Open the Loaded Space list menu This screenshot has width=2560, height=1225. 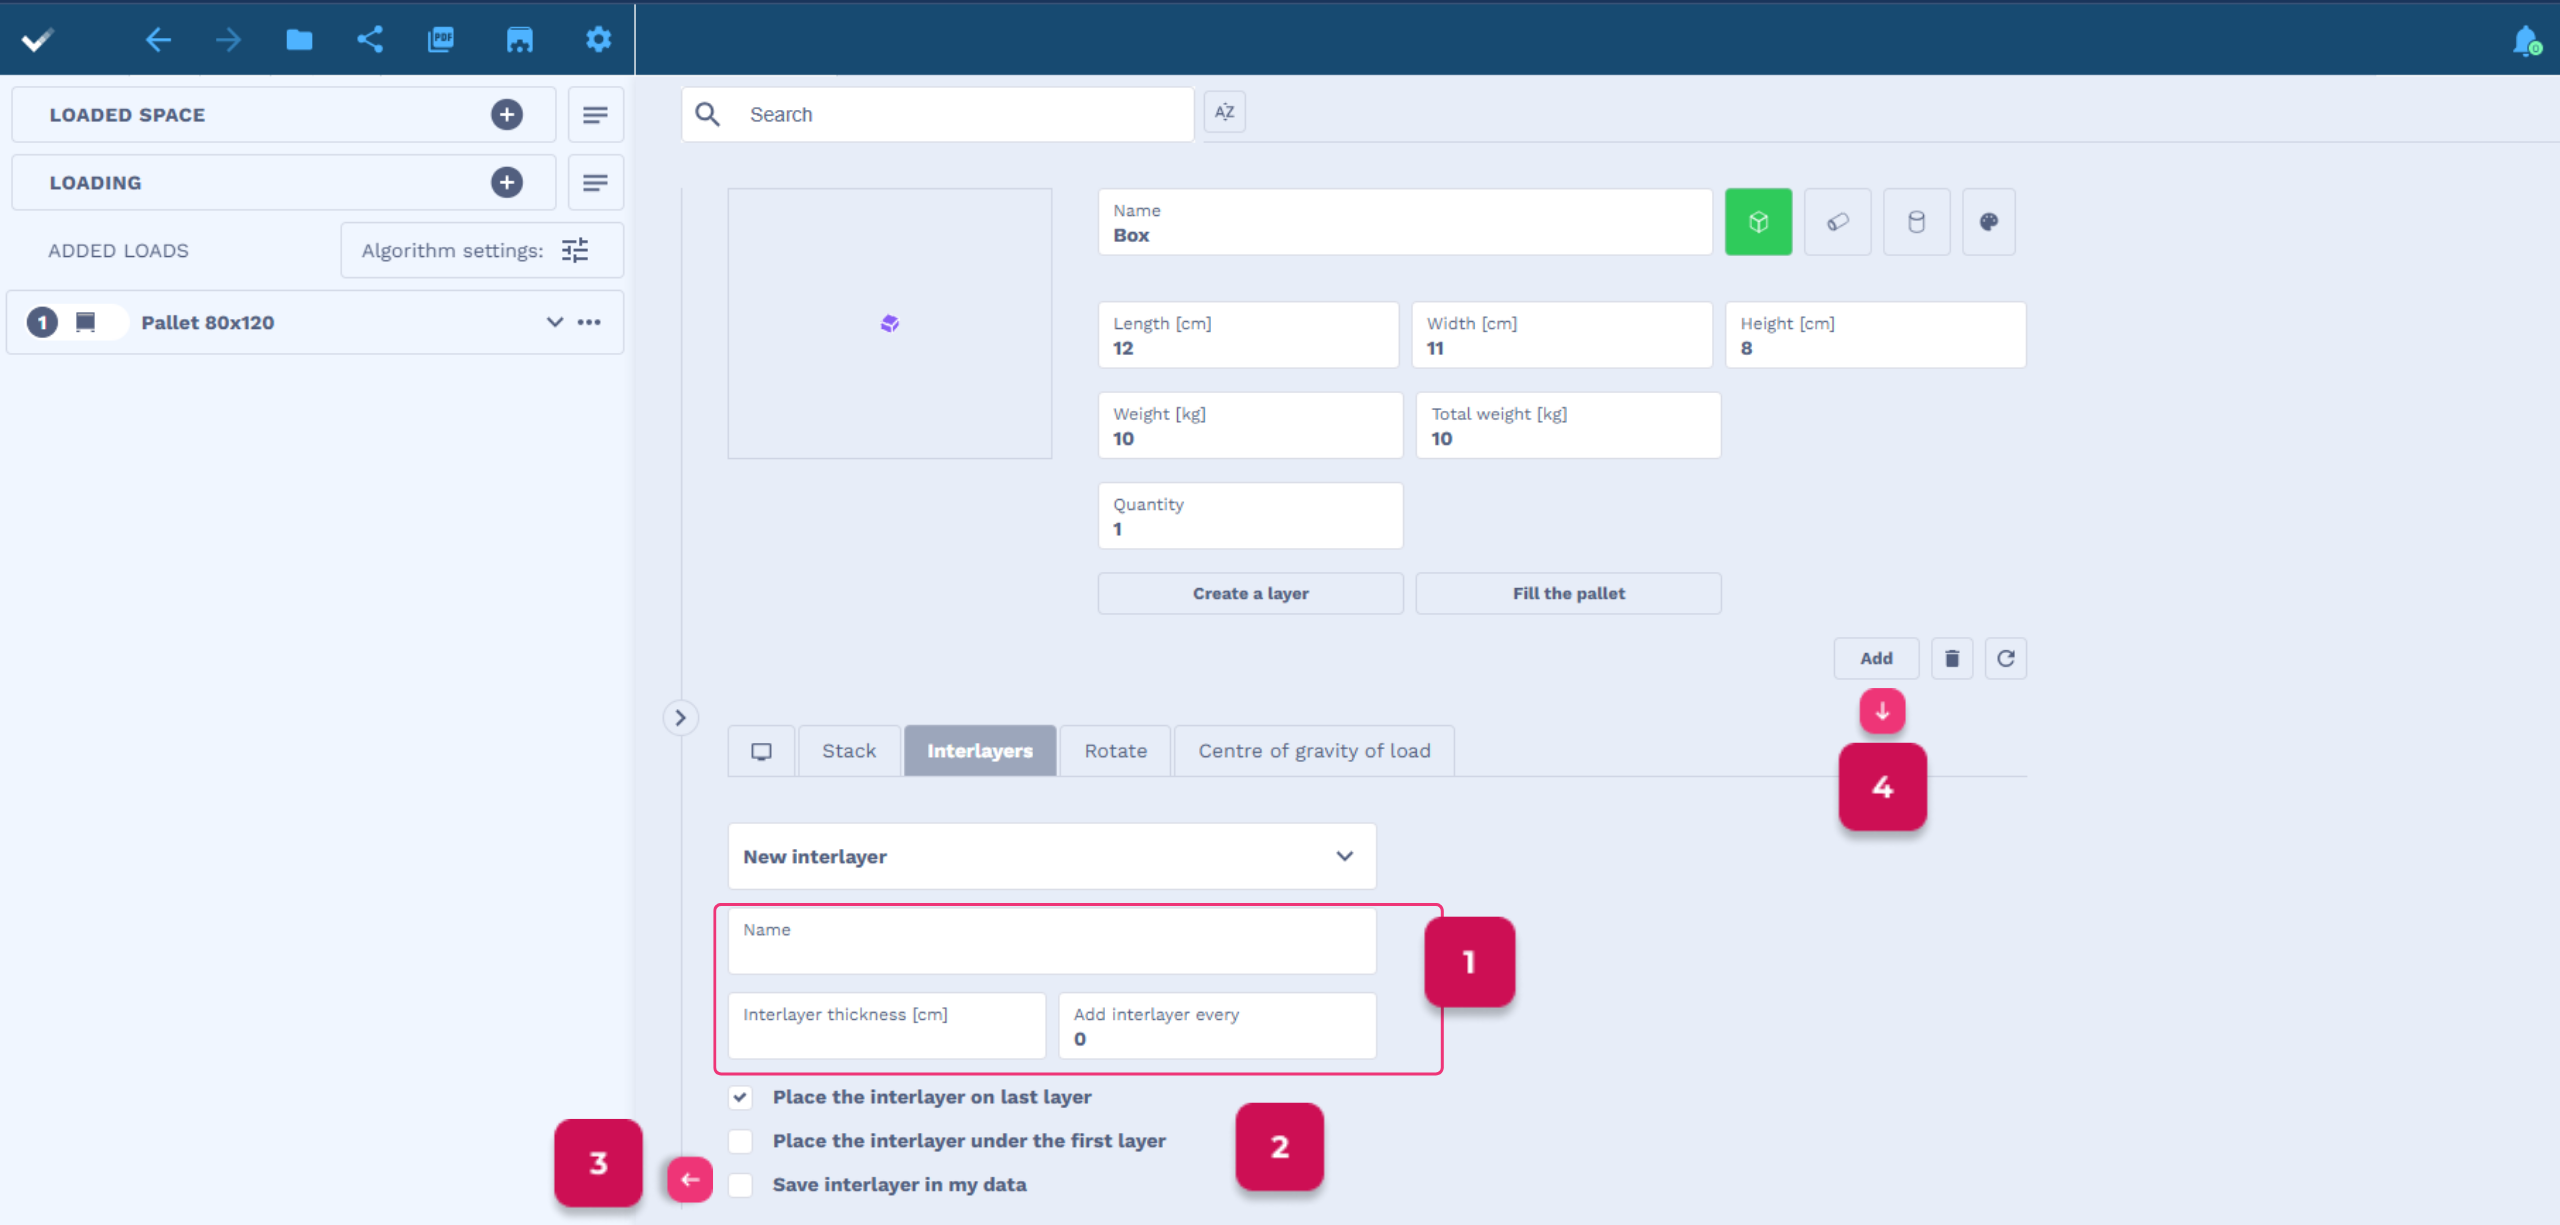click(x=595, y=115)
